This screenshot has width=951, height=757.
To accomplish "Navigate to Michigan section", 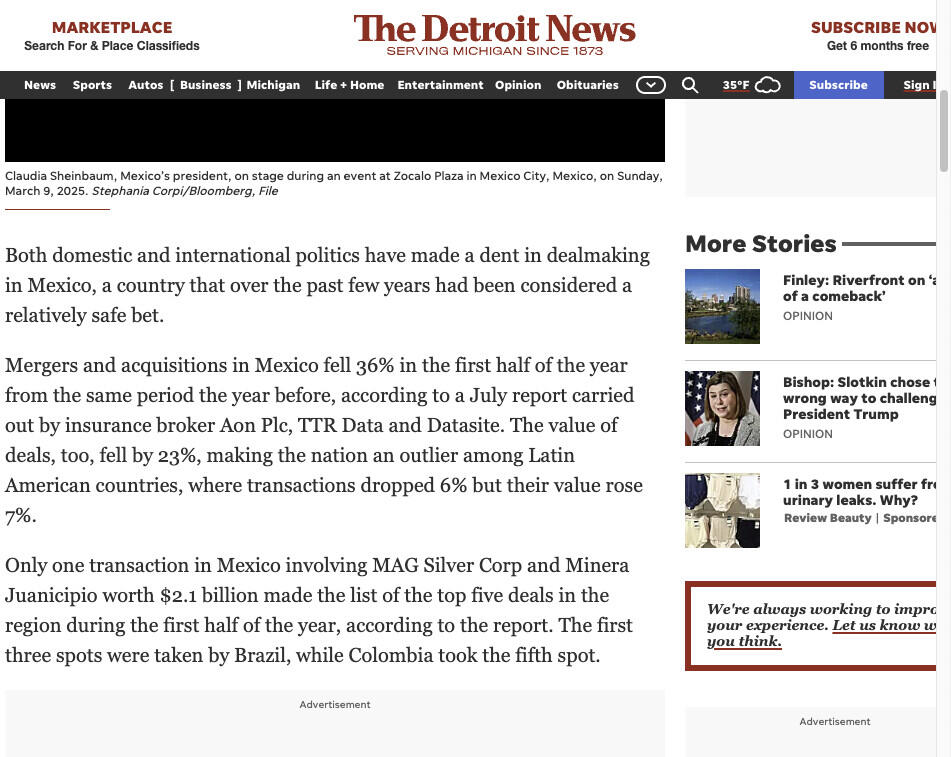I will [x=273, y=85].
